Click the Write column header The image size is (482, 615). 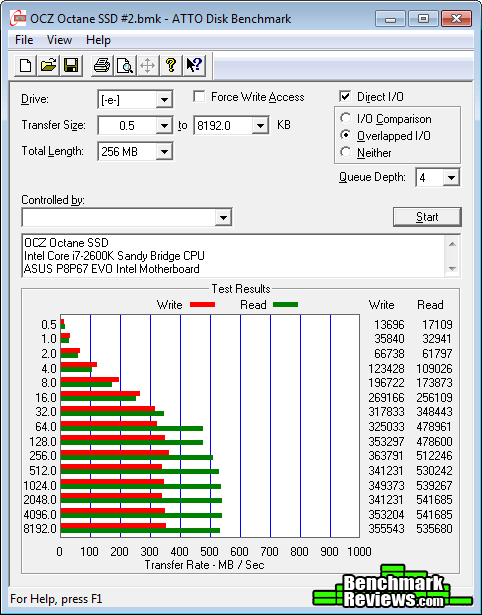[x=382, y=305]
